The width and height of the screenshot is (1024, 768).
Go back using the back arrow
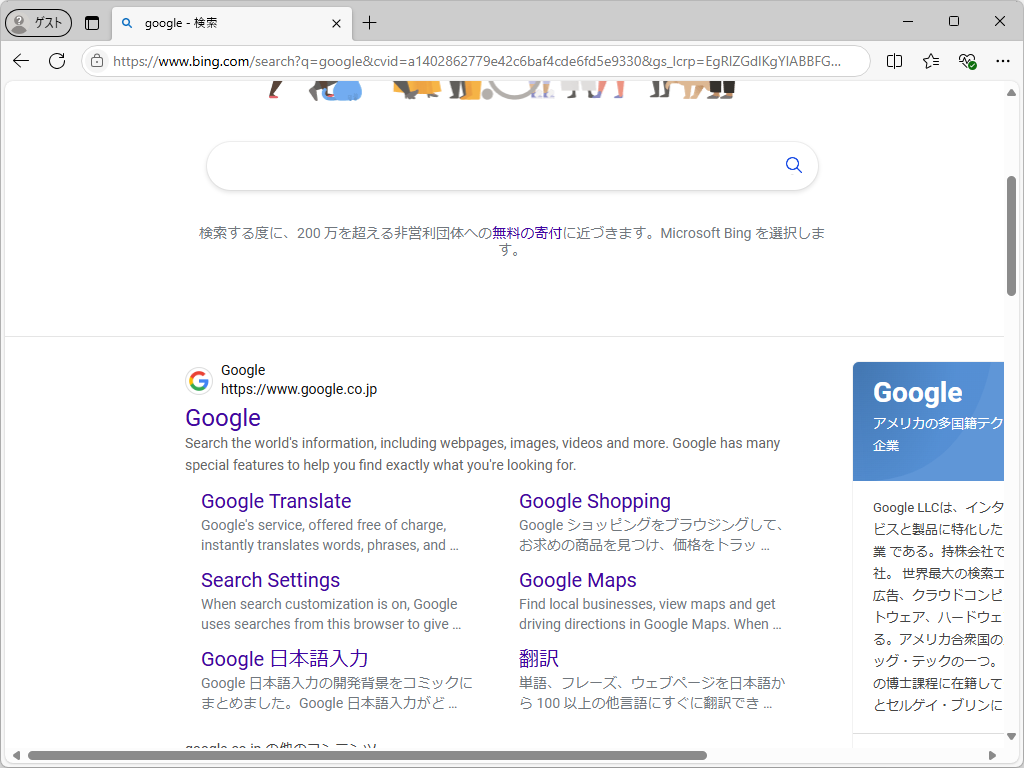[x=21, y=61]
